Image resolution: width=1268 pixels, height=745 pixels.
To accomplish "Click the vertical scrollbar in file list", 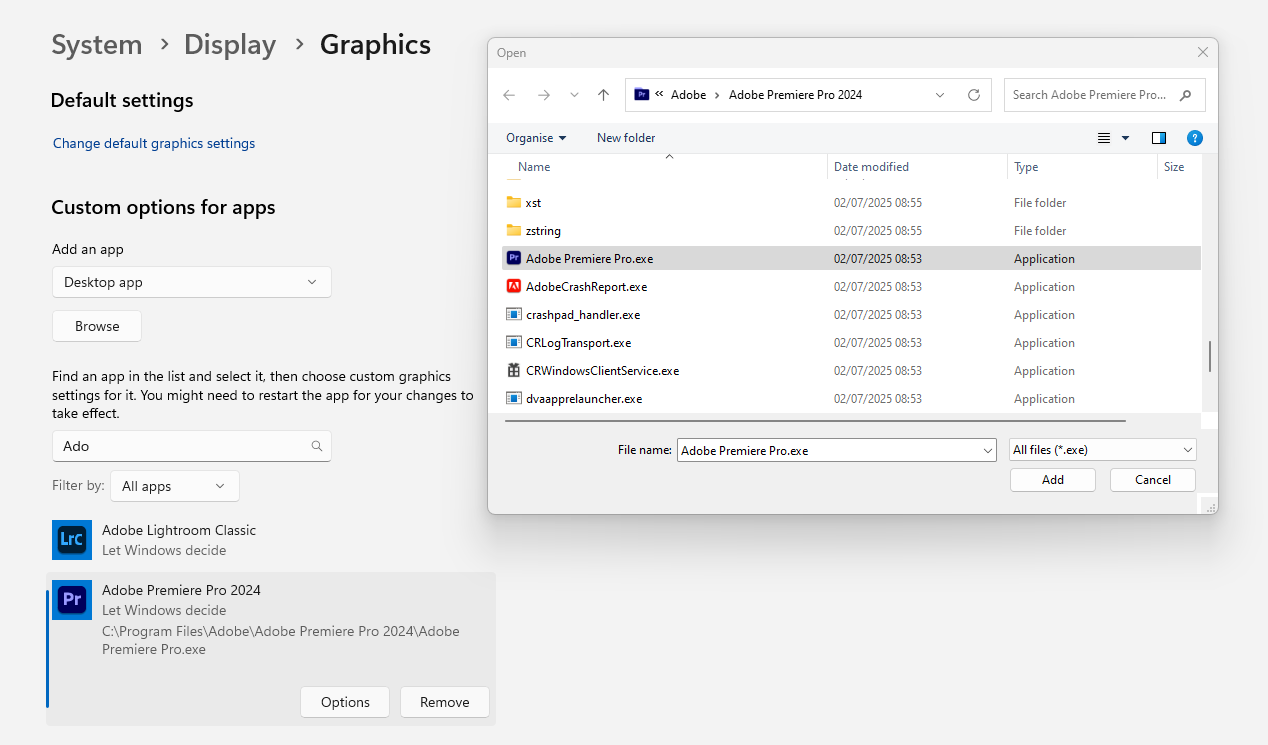I will click(x=1209, y=356).
